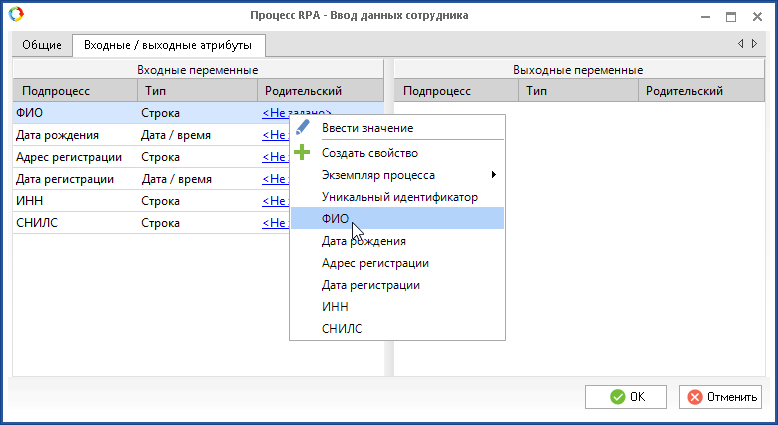Click the green plus Создать свойство icon
The height and width of the screenshot is (425, 778).
pos(303,153)
